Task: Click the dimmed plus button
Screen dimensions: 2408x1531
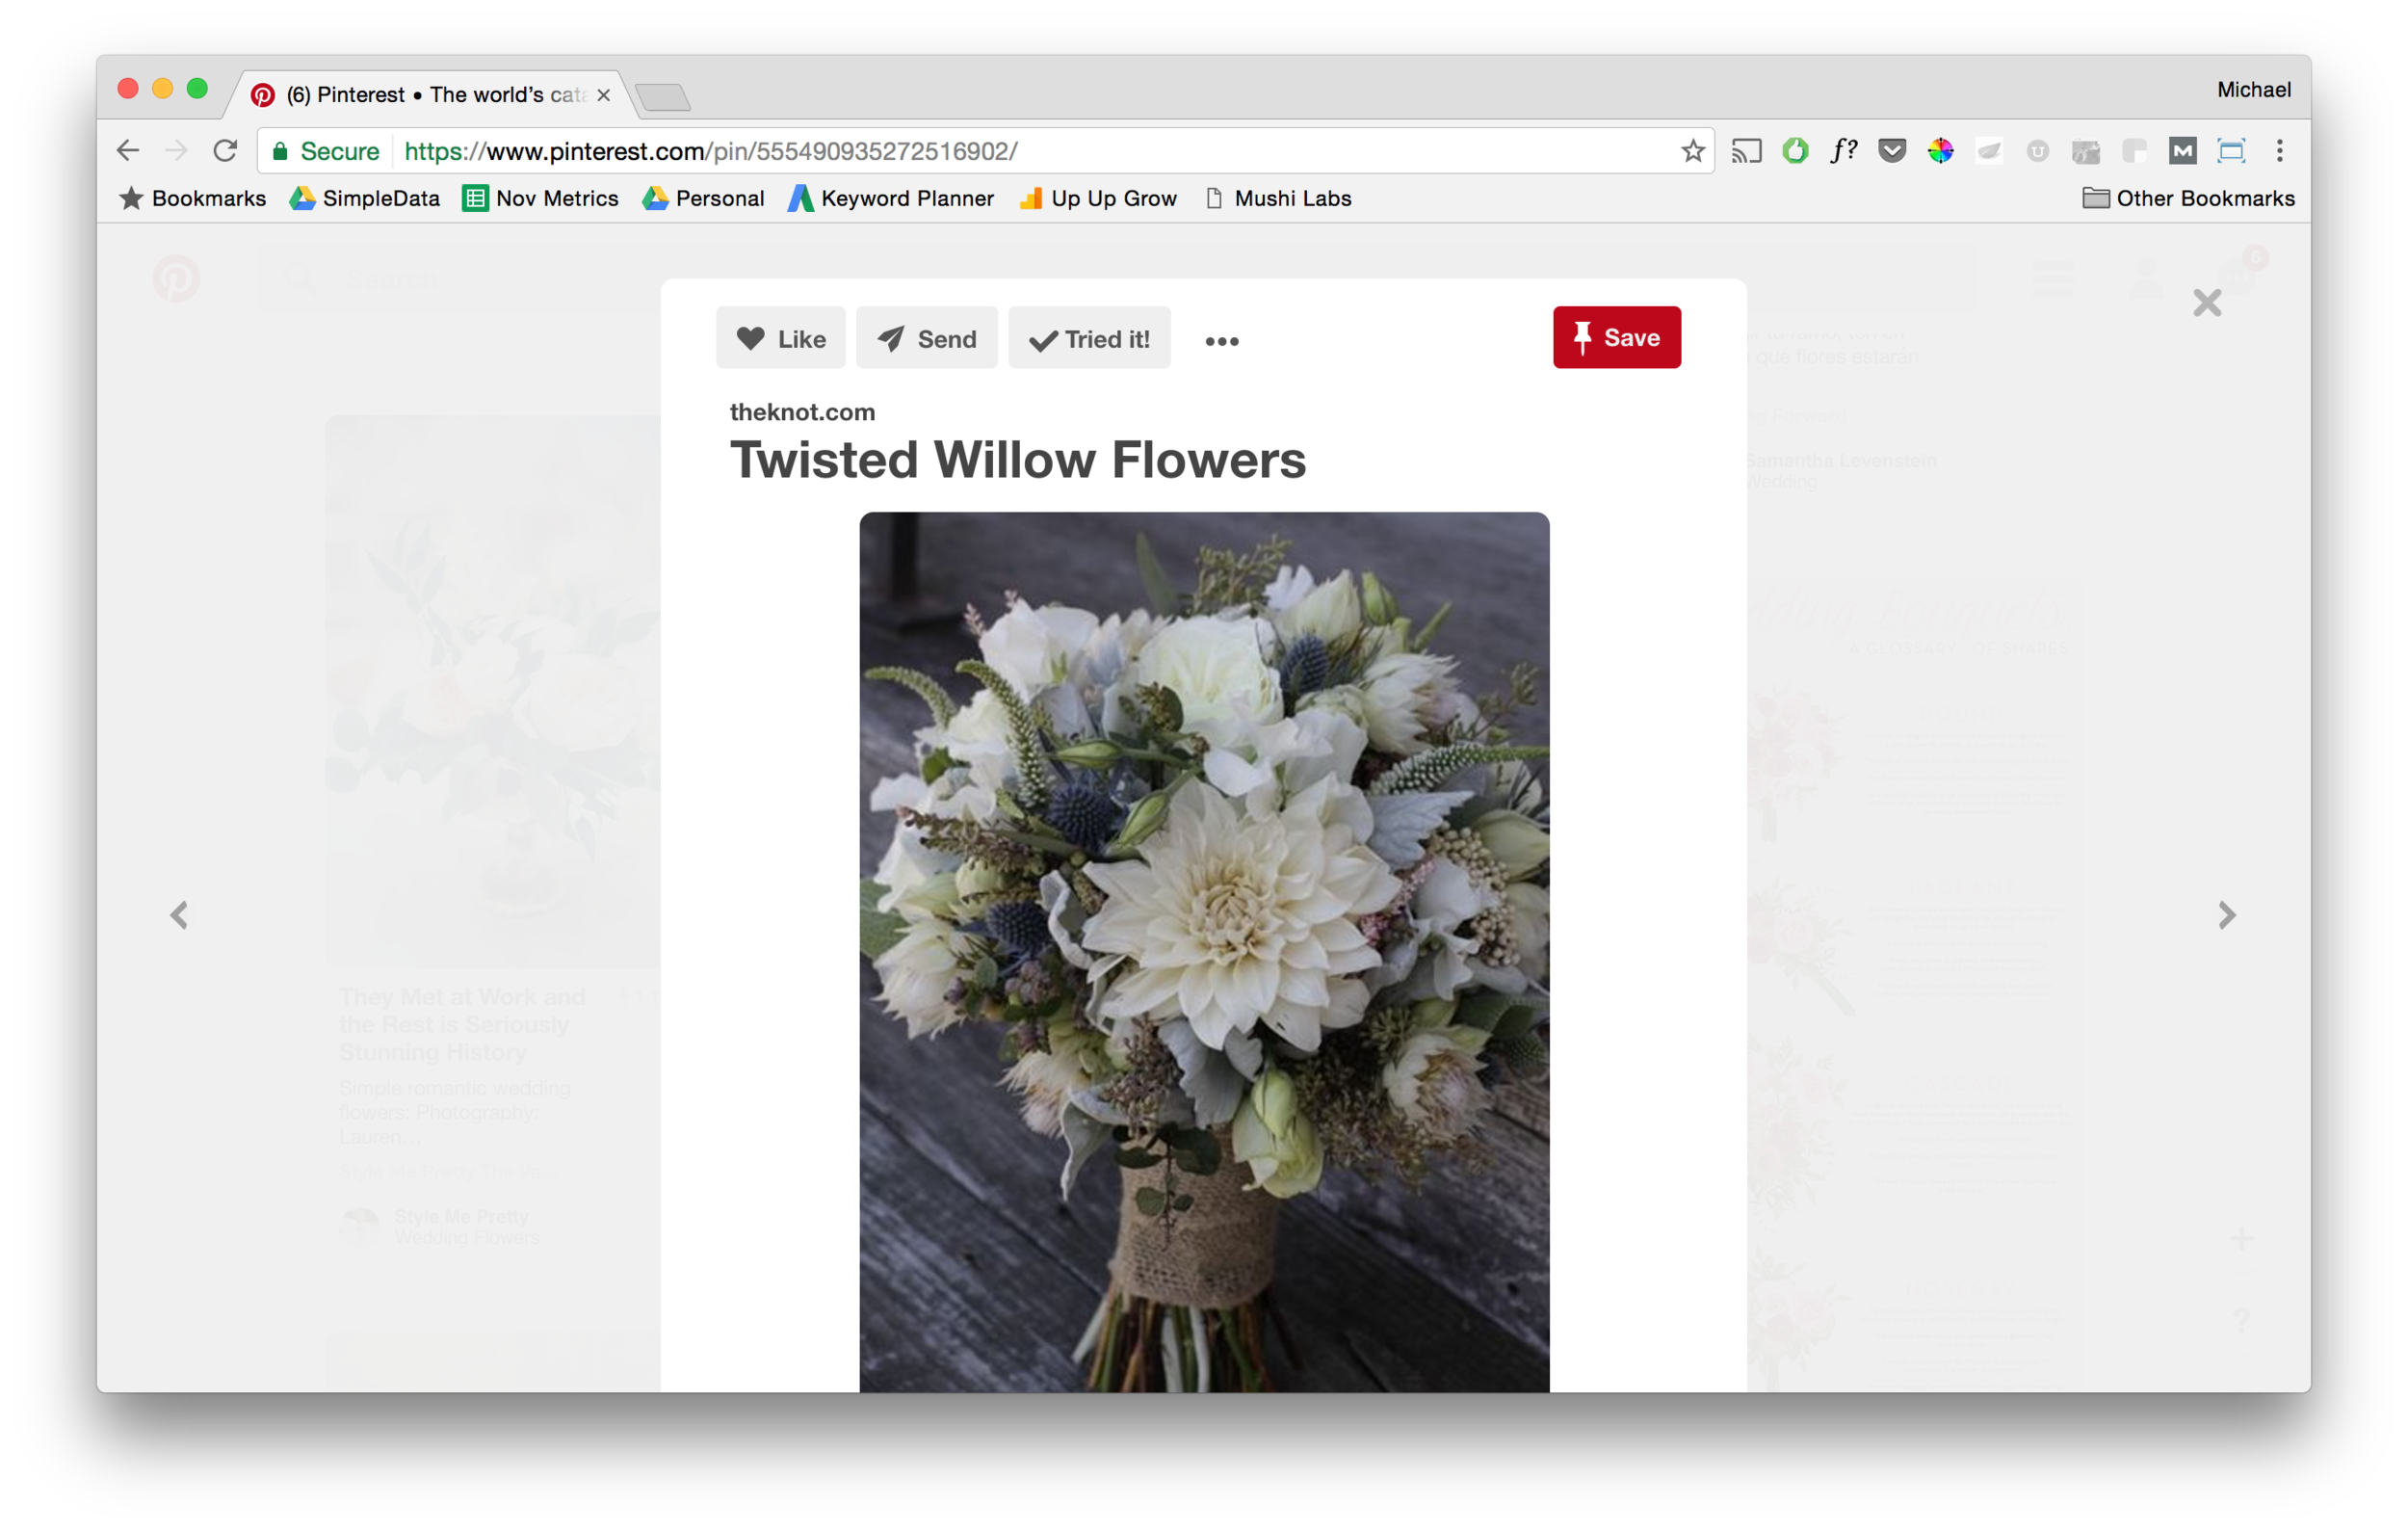Action: tap(2241, 1239)
